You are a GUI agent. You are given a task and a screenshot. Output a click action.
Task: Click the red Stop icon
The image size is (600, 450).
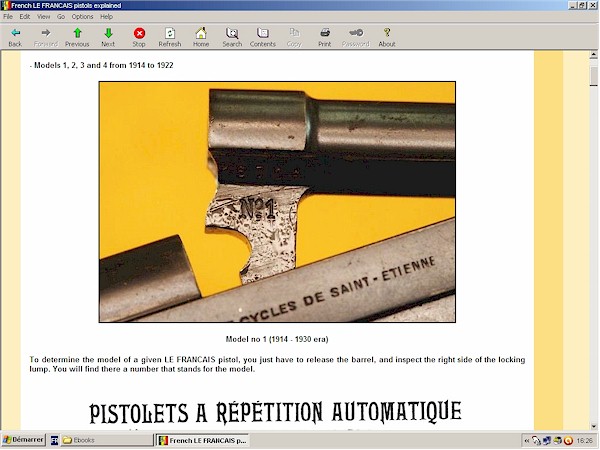click(139, 33)
